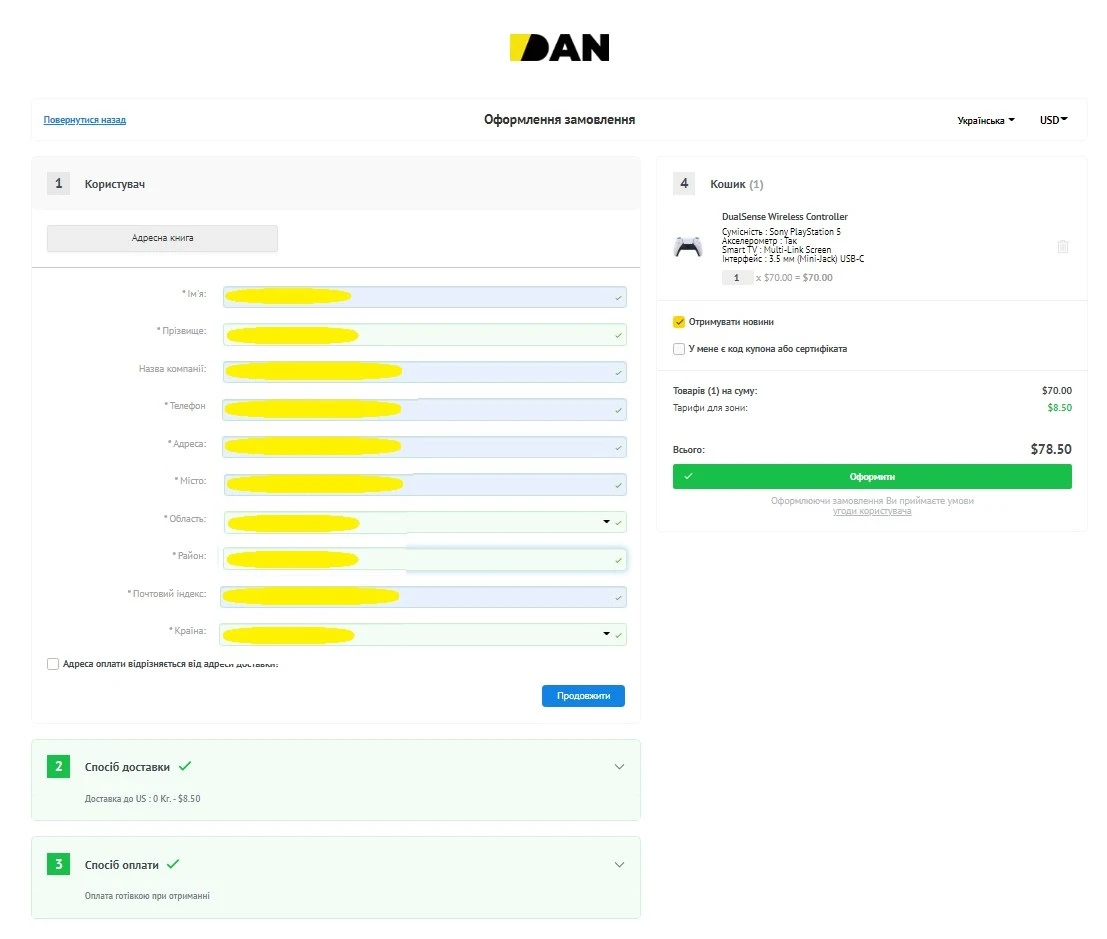The width and height of the screenshot is (1107, 939).
Task: Enable the coupon or certificate code checkbox
Action: coord(679,349)
